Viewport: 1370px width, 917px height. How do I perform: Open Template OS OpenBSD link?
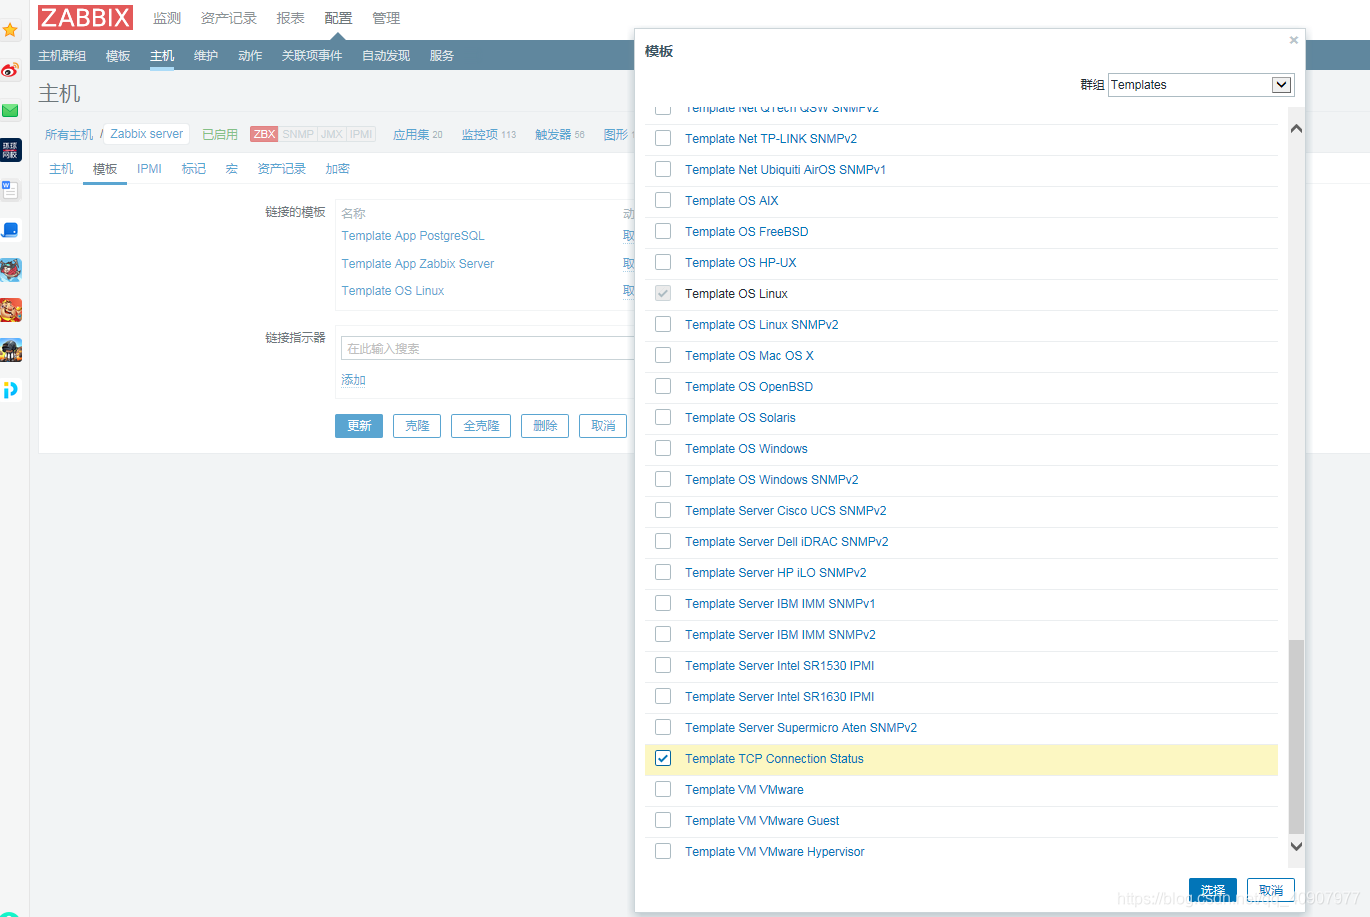pyautogui.click(x=749, y=387)
